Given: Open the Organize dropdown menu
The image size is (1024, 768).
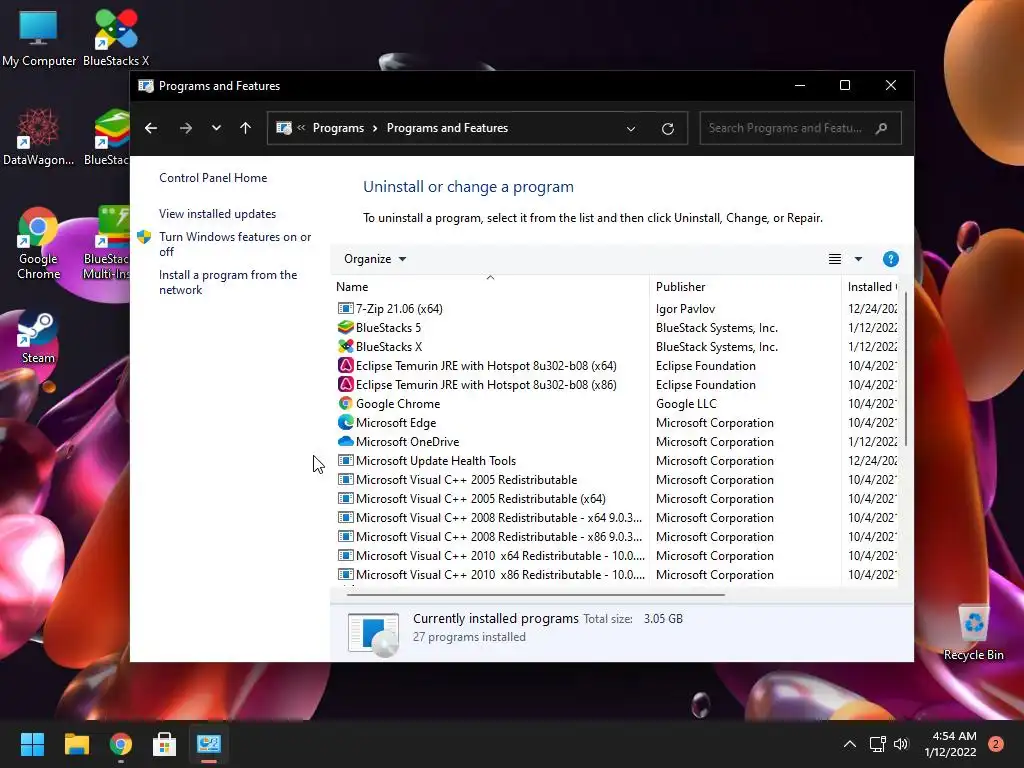Looking at the screenshot, I should (375, 259).
